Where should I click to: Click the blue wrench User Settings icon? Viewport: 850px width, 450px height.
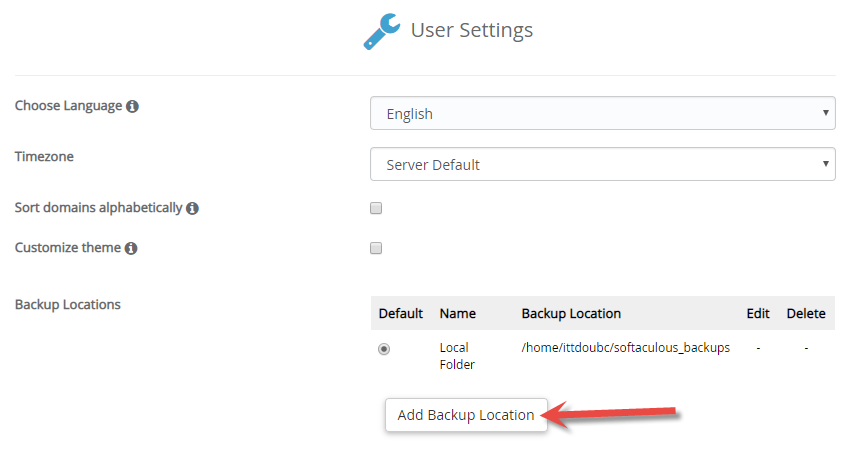382,31
